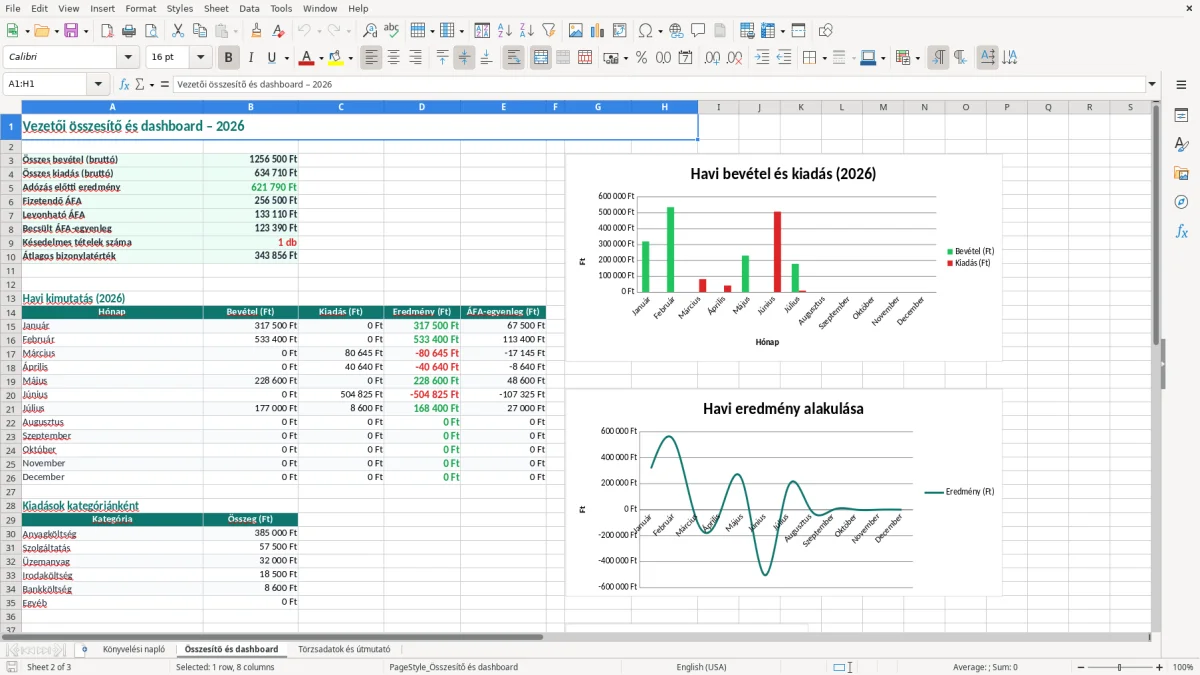Click Font Color red A swatch
This screenshot has height=675, width=1200.
click(x=306, y=58)
